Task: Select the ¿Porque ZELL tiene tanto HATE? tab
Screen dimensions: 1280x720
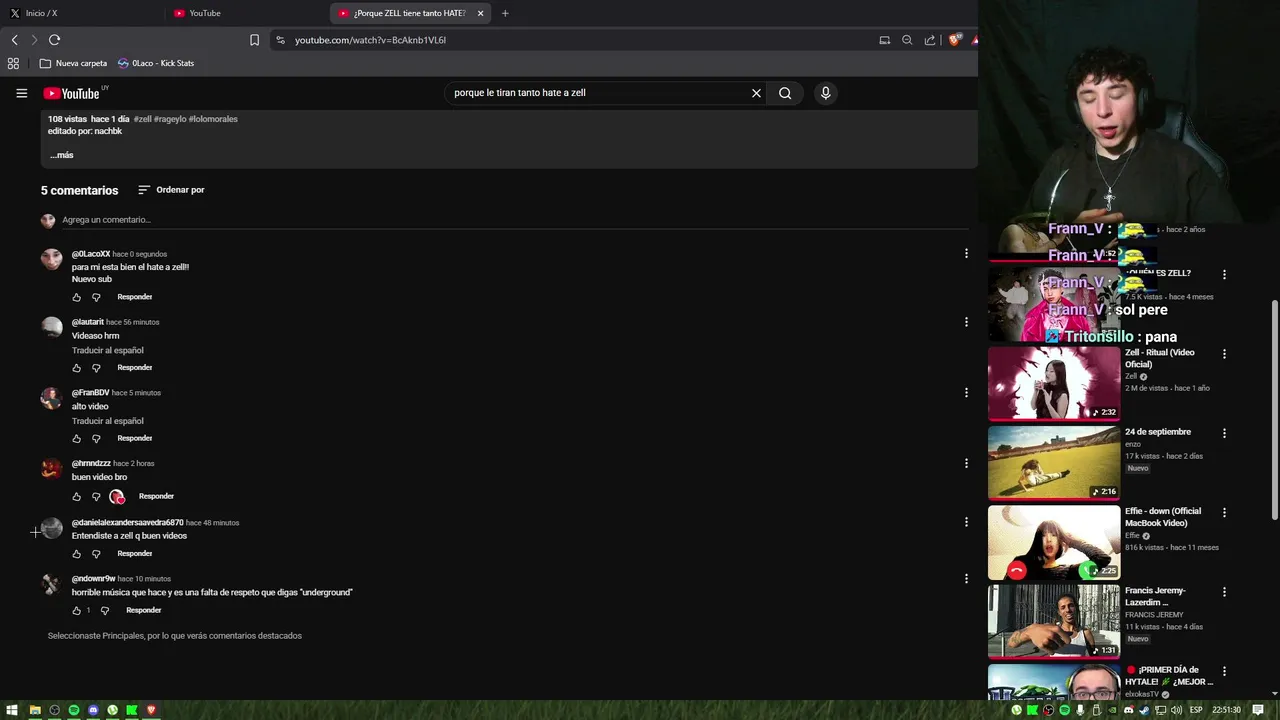Action: pos(410,13)
